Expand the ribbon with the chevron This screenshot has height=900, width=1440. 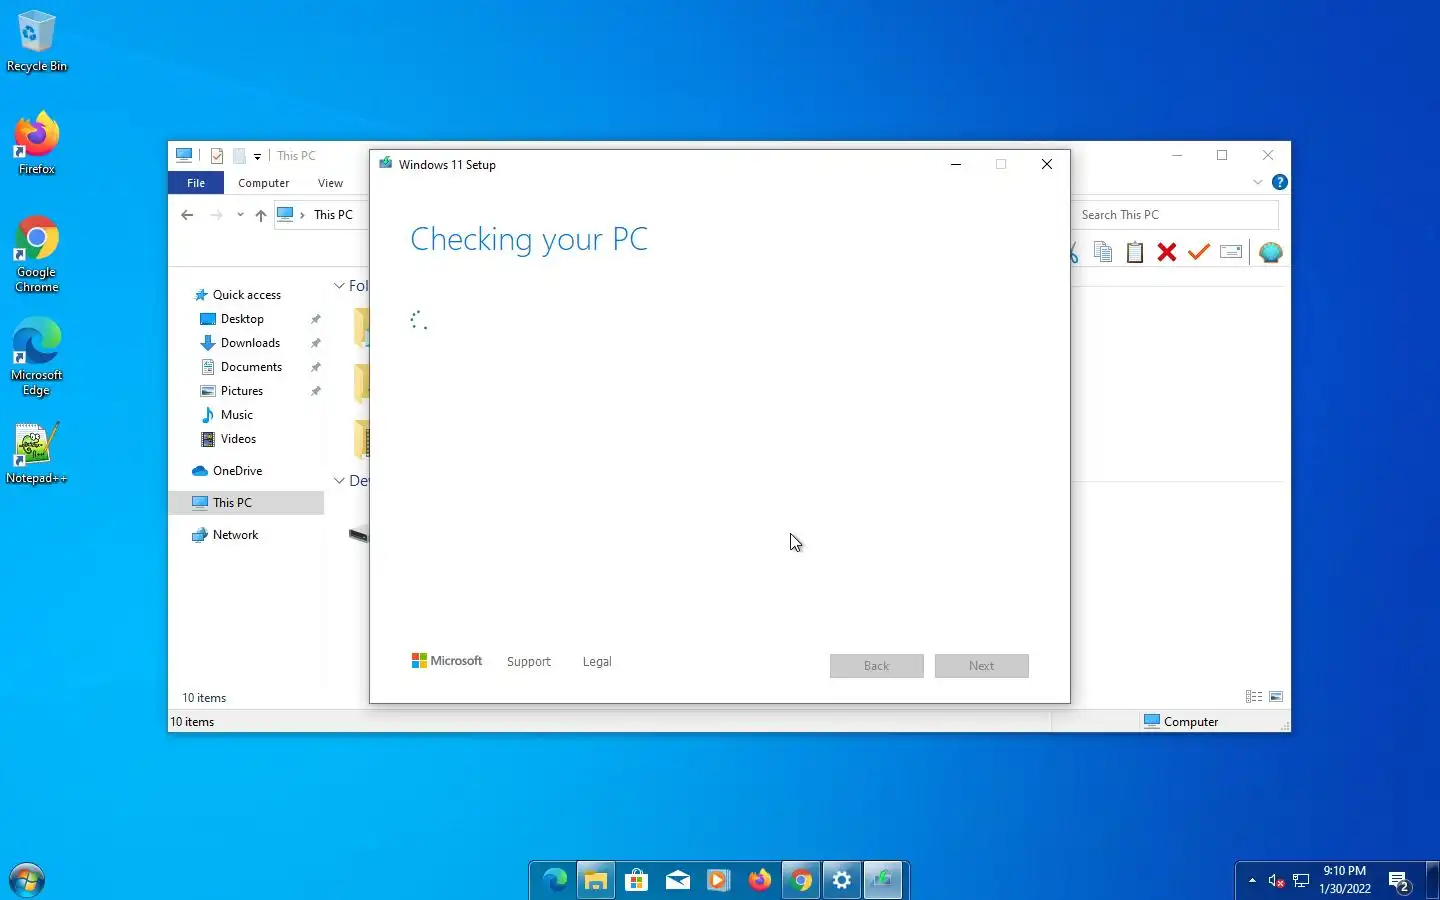[x=1257, y=182]
